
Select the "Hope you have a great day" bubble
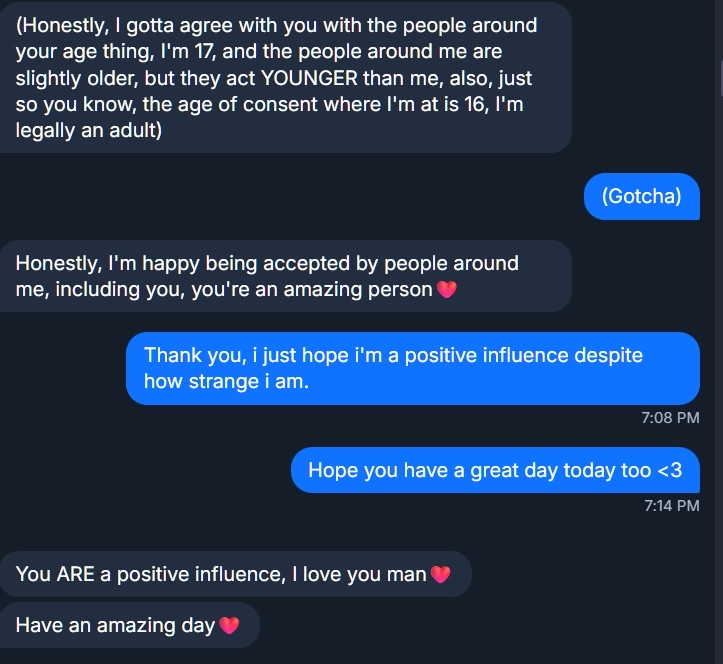494,470
